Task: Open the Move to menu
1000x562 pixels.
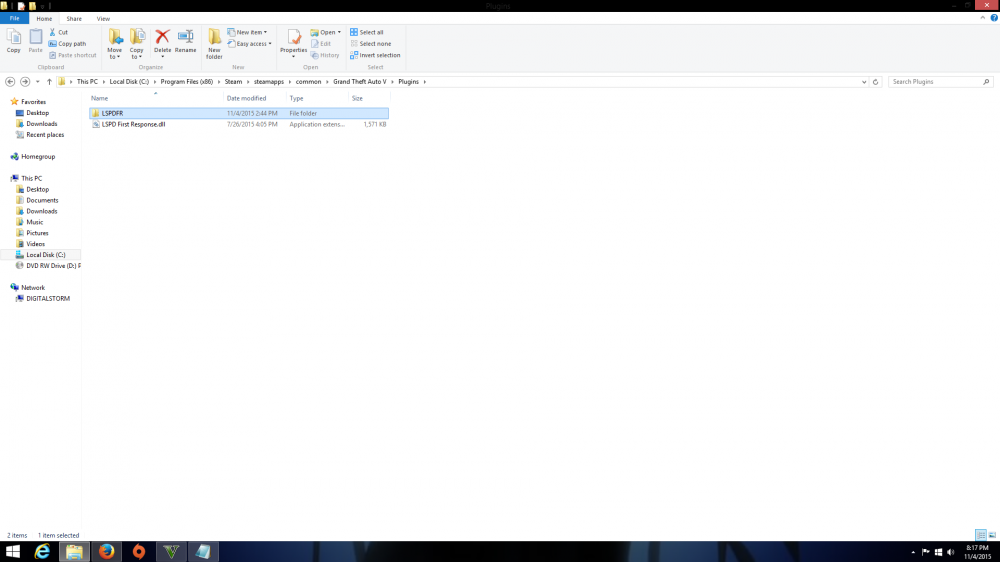Action: click(115, 44)
